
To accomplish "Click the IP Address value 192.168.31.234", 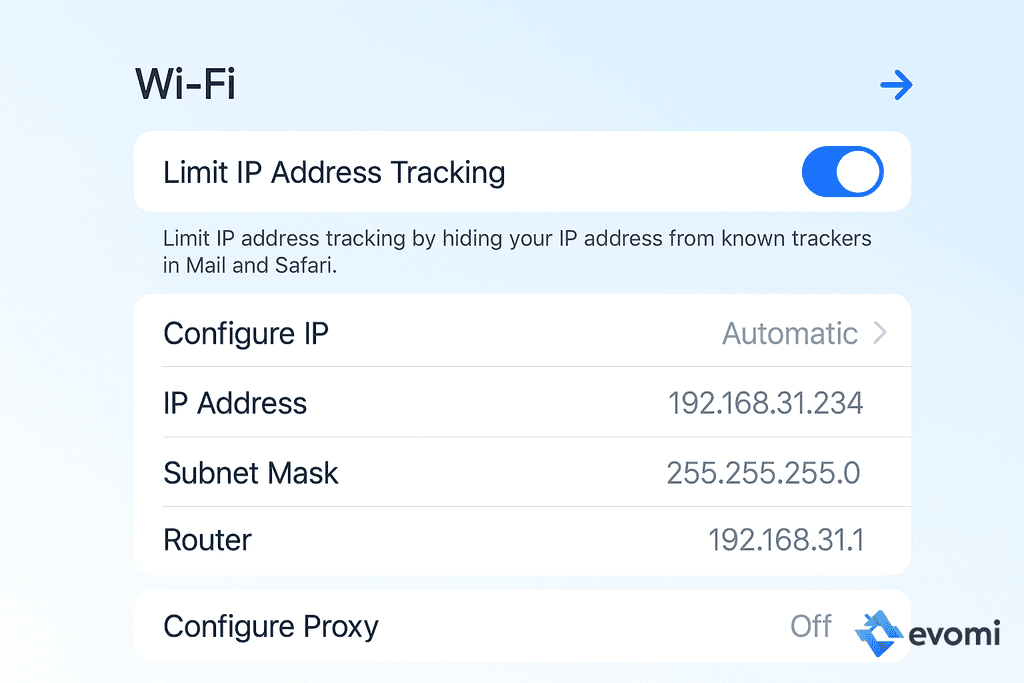I will pyautogui.click(x=766, y=402).
